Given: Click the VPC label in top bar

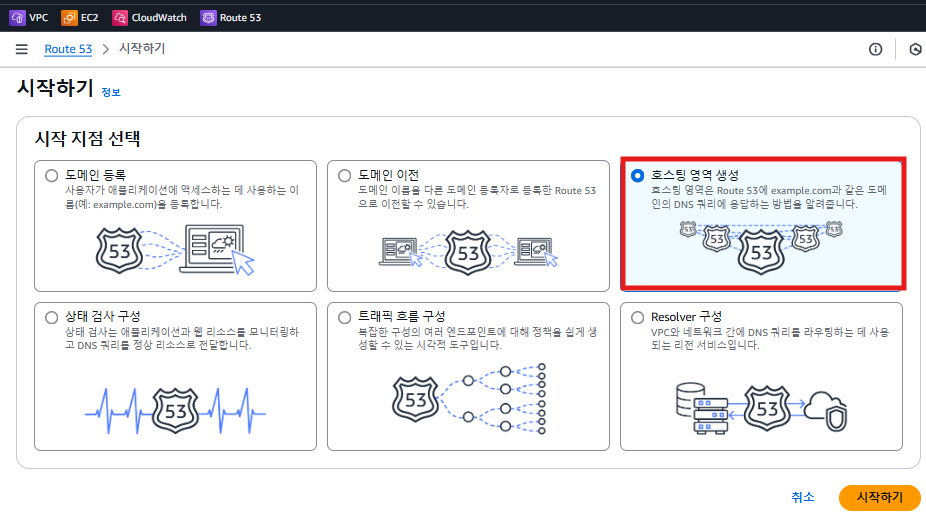Looking at the screenshot, I should tap(38, 18).
